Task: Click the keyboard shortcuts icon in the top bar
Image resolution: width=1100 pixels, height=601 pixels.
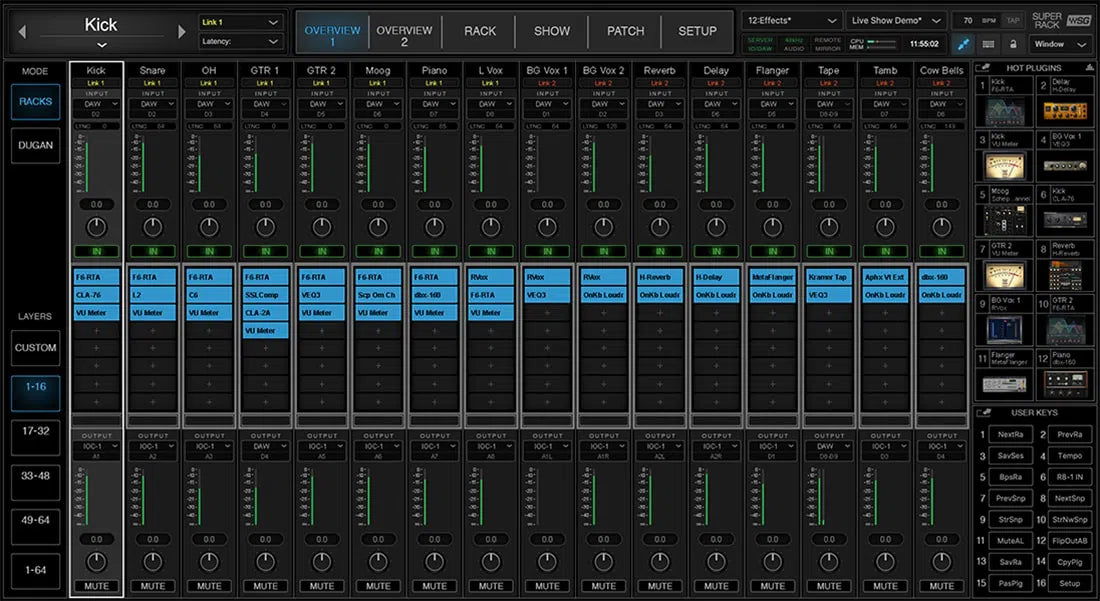Action: (x=990, y=44)
